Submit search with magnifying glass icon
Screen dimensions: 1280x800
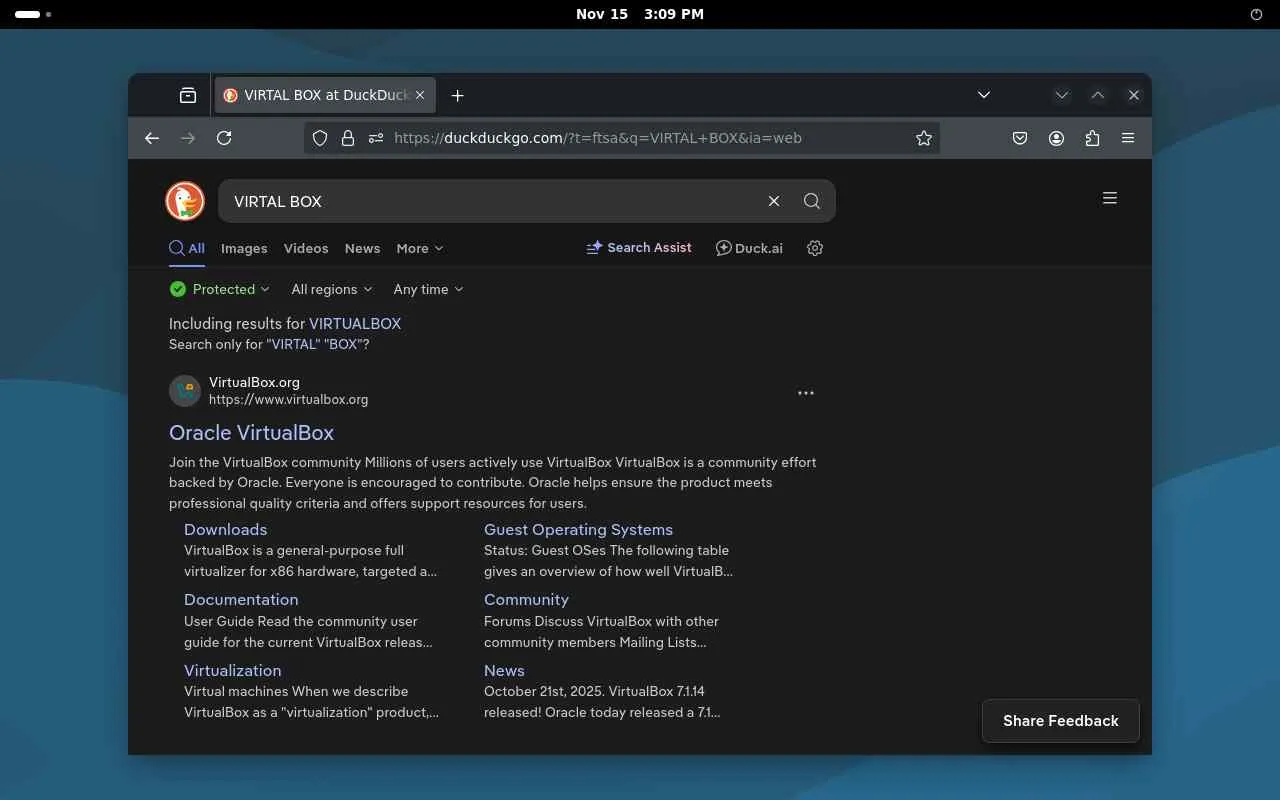click(812, 201)
